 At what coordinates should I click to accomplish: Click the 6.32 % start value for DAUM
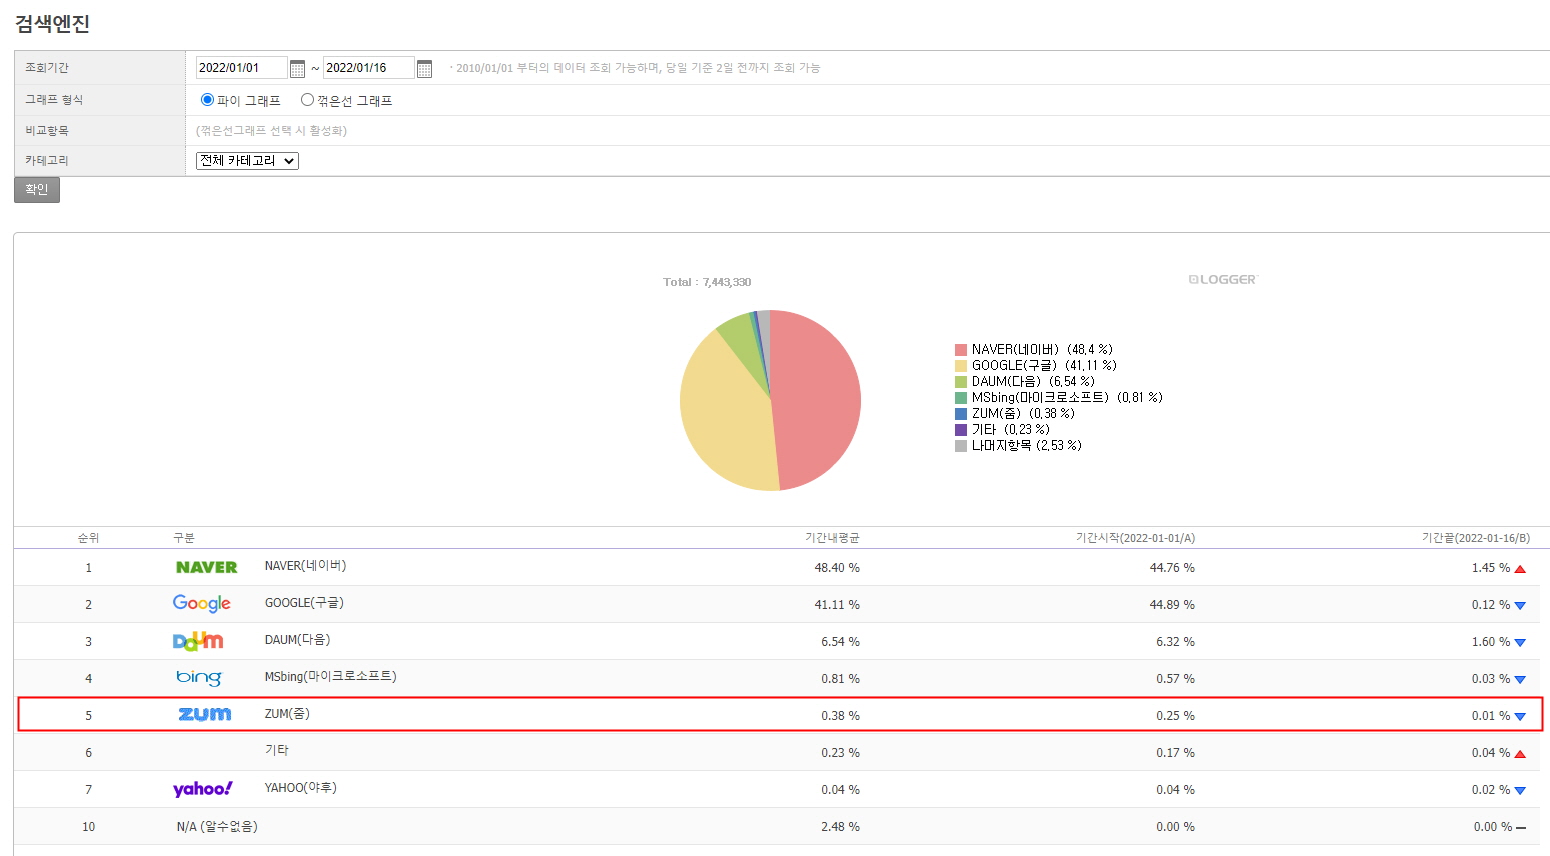tap(1175, 642)
